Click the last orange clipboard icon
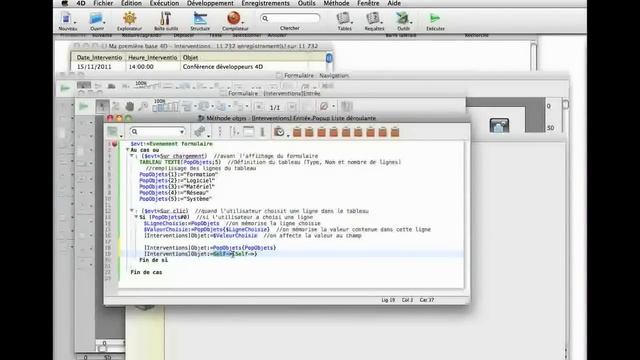 pyautogui.click(x=395, y=132)
